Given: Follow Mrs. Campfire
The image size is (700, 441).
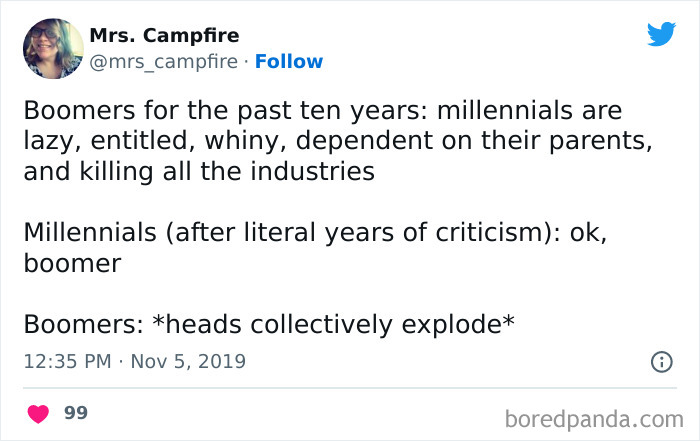Looking at the screenshot, I should [x=289, y=62].
